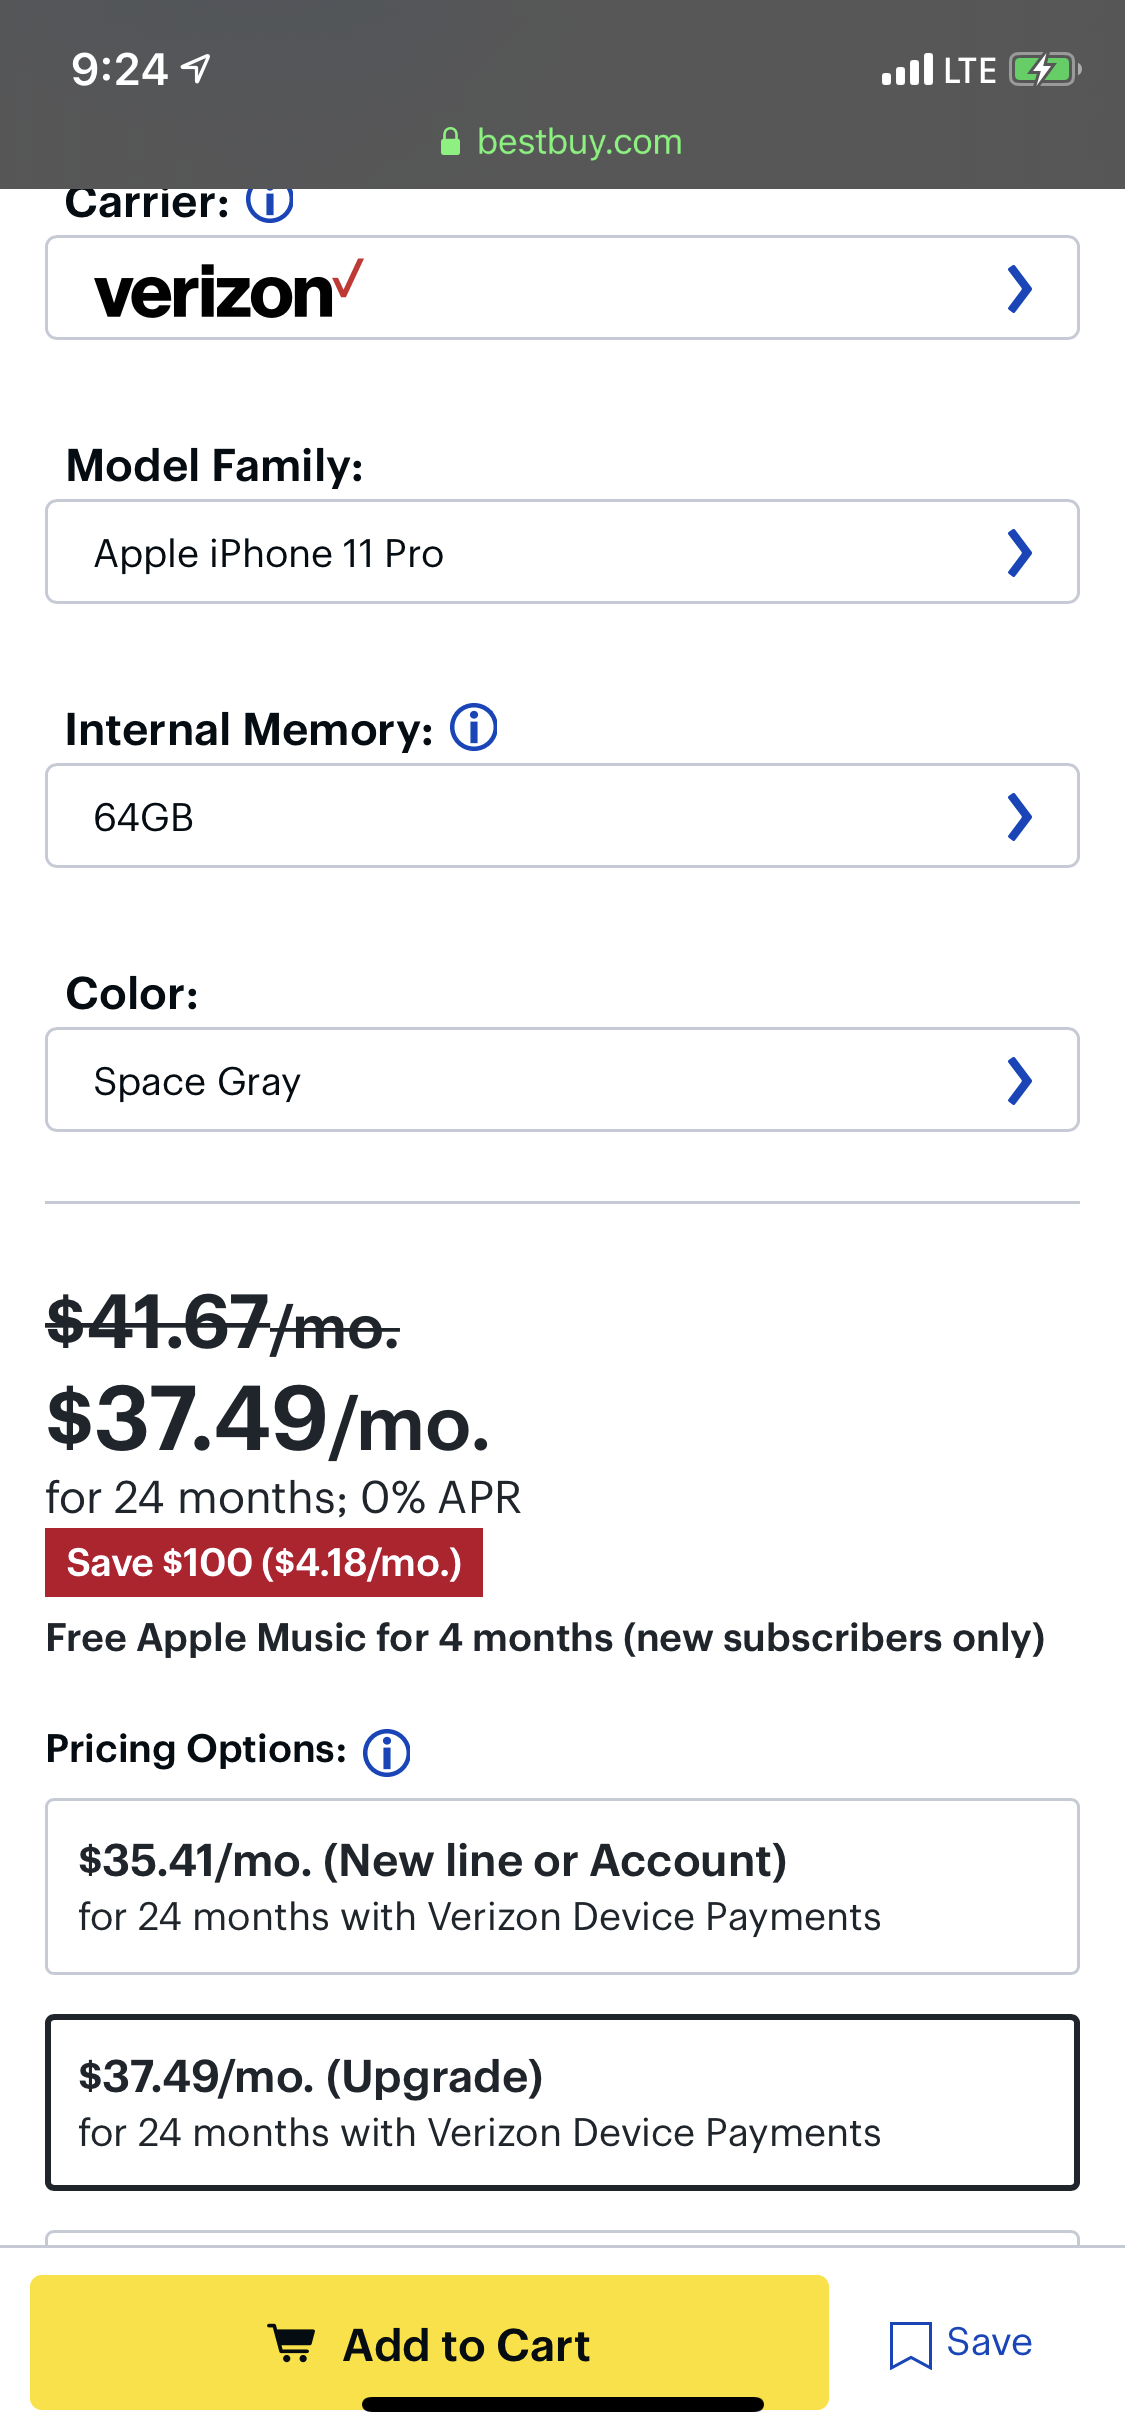The image size is (1125, 2436).
Task: Open the Verizon carrier selector
Action: tap(562, 288)
